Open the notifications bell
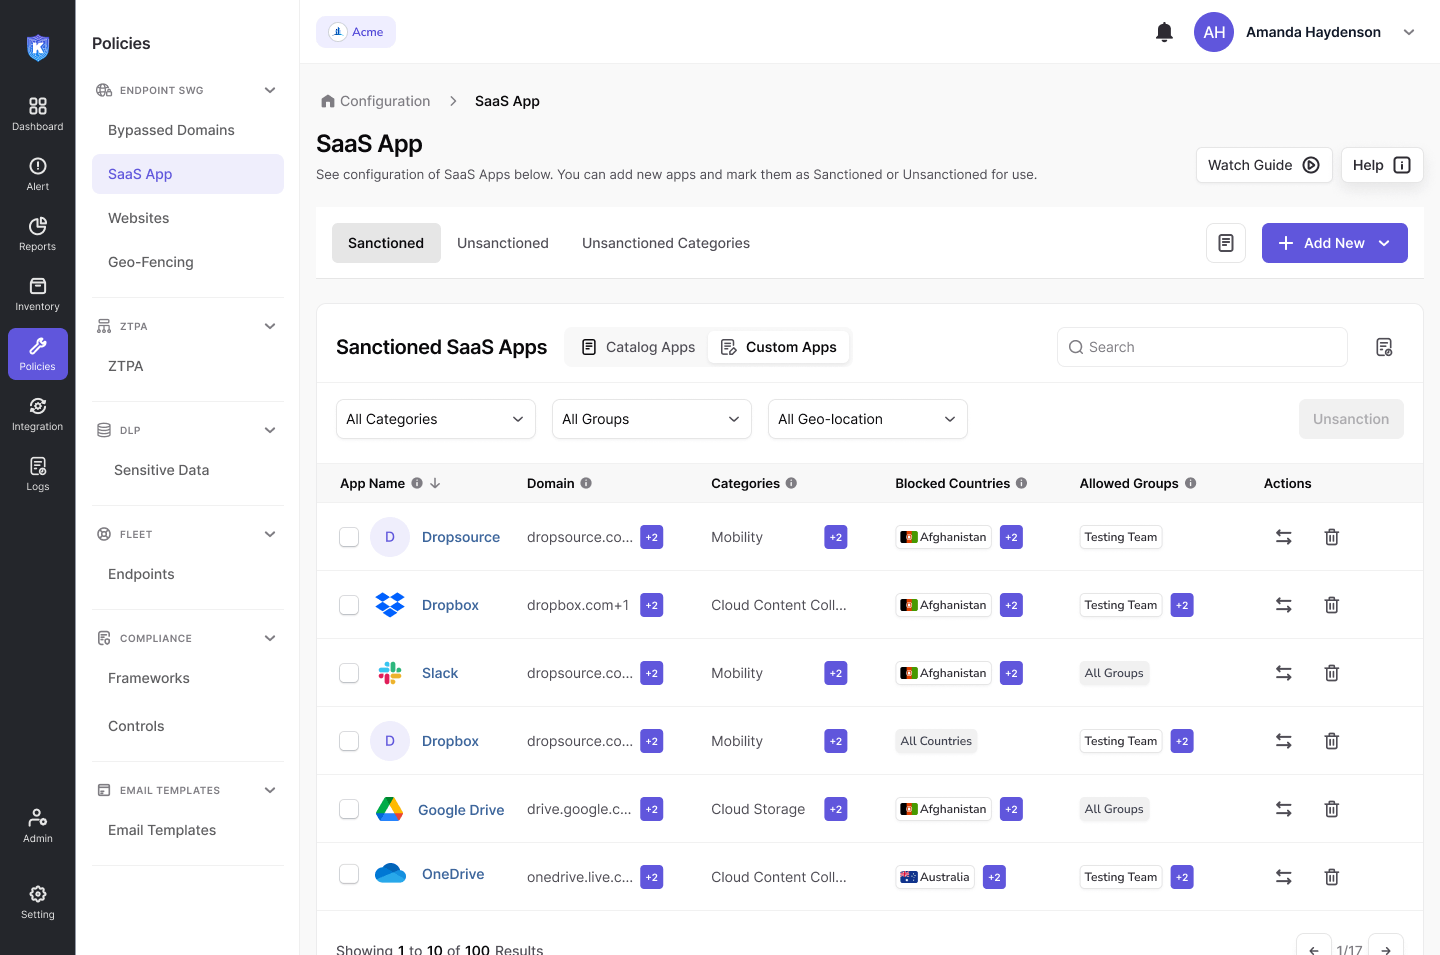The image size is (1440, 955). point(1164,32)
